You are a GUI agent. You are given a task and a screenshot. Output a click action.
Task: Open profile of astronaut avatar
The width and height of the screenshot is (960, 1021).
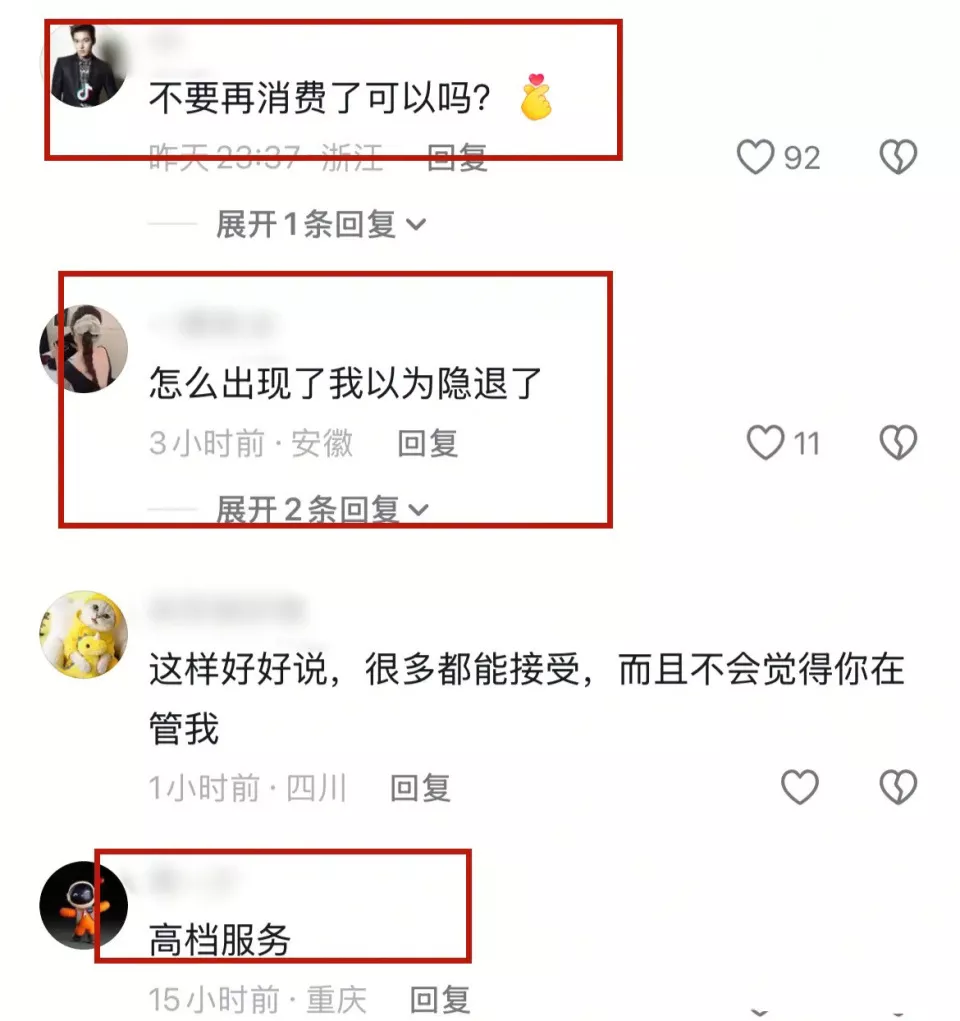[x=84, y=905]
